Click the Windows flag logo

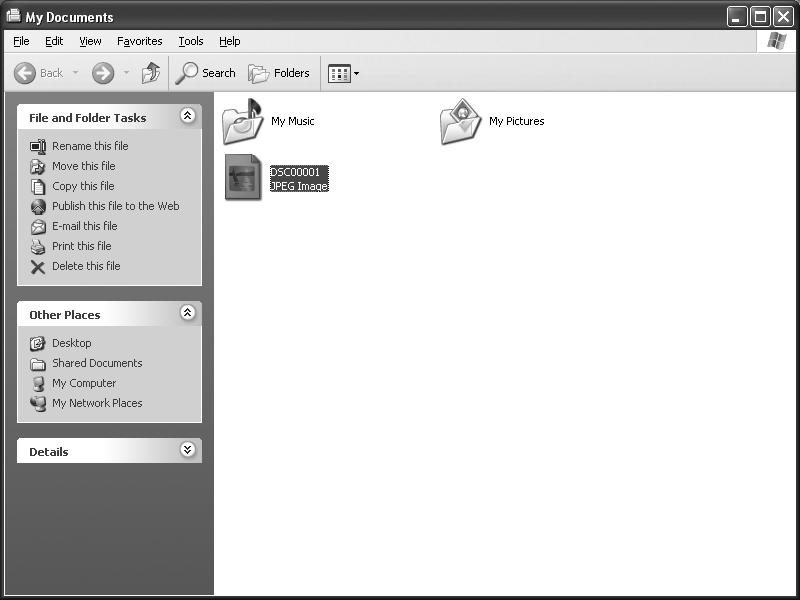776,41
